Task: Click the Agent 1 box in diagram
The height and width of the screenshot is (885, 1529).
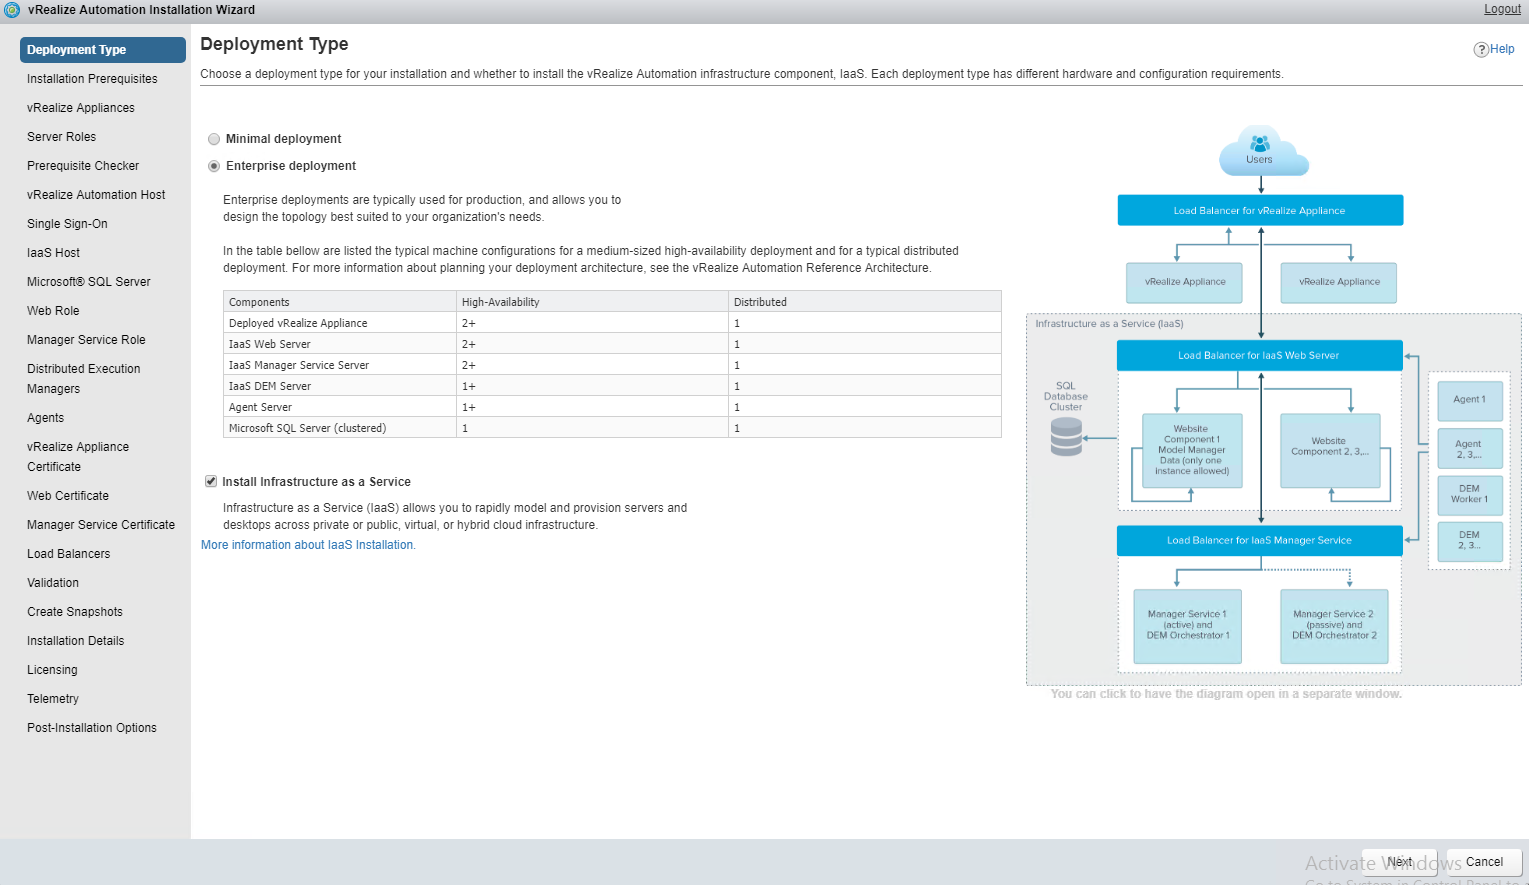Action: (1469, 400)
